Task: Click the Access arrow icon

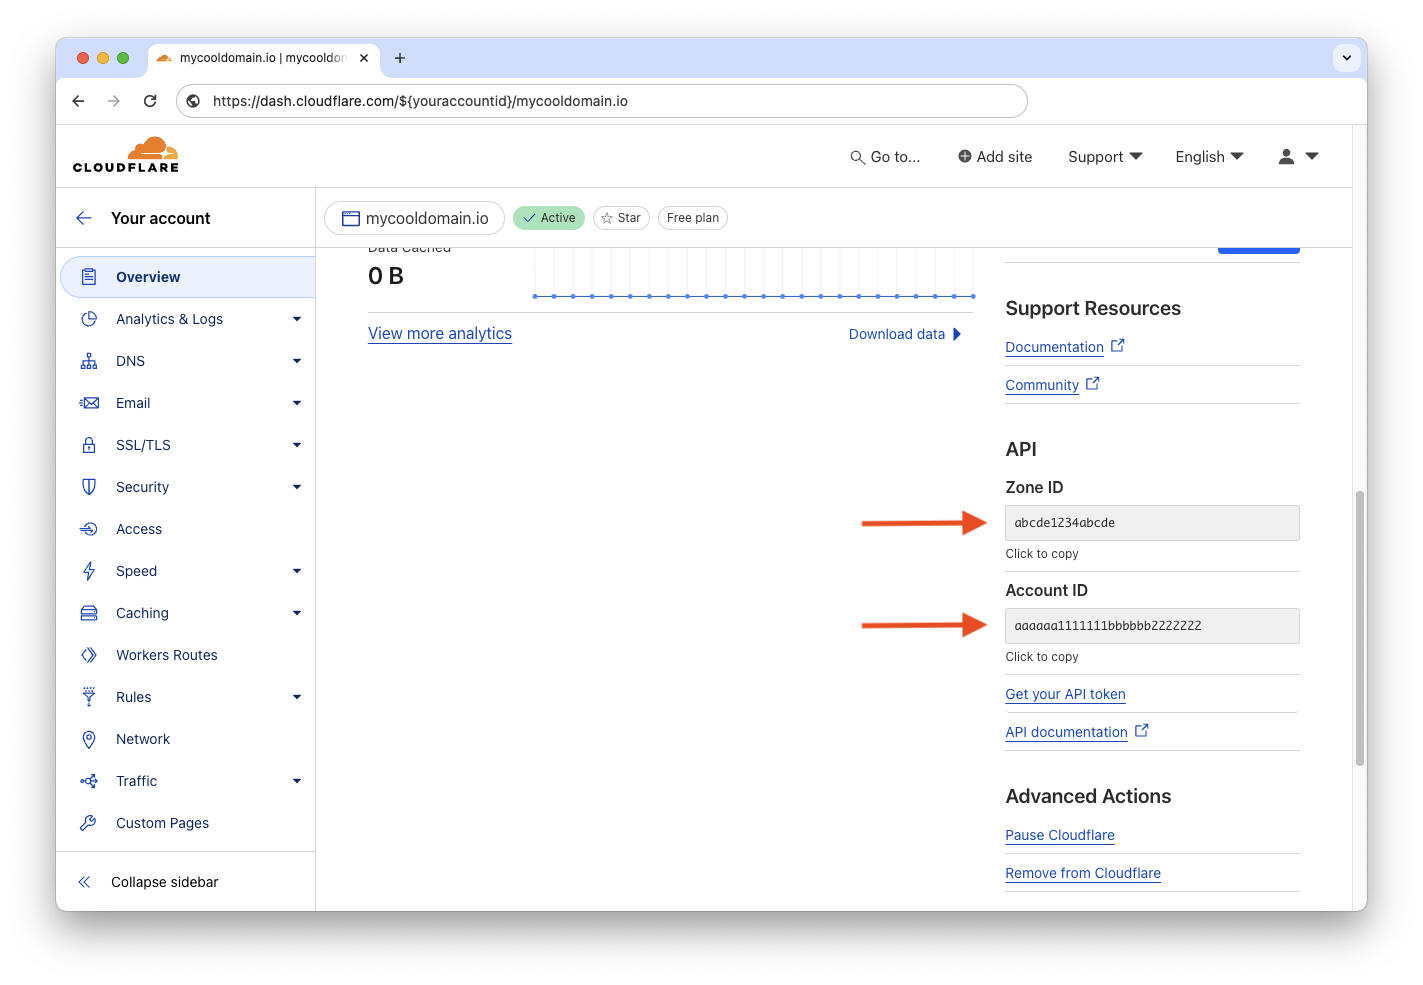Action: (89, 529)
